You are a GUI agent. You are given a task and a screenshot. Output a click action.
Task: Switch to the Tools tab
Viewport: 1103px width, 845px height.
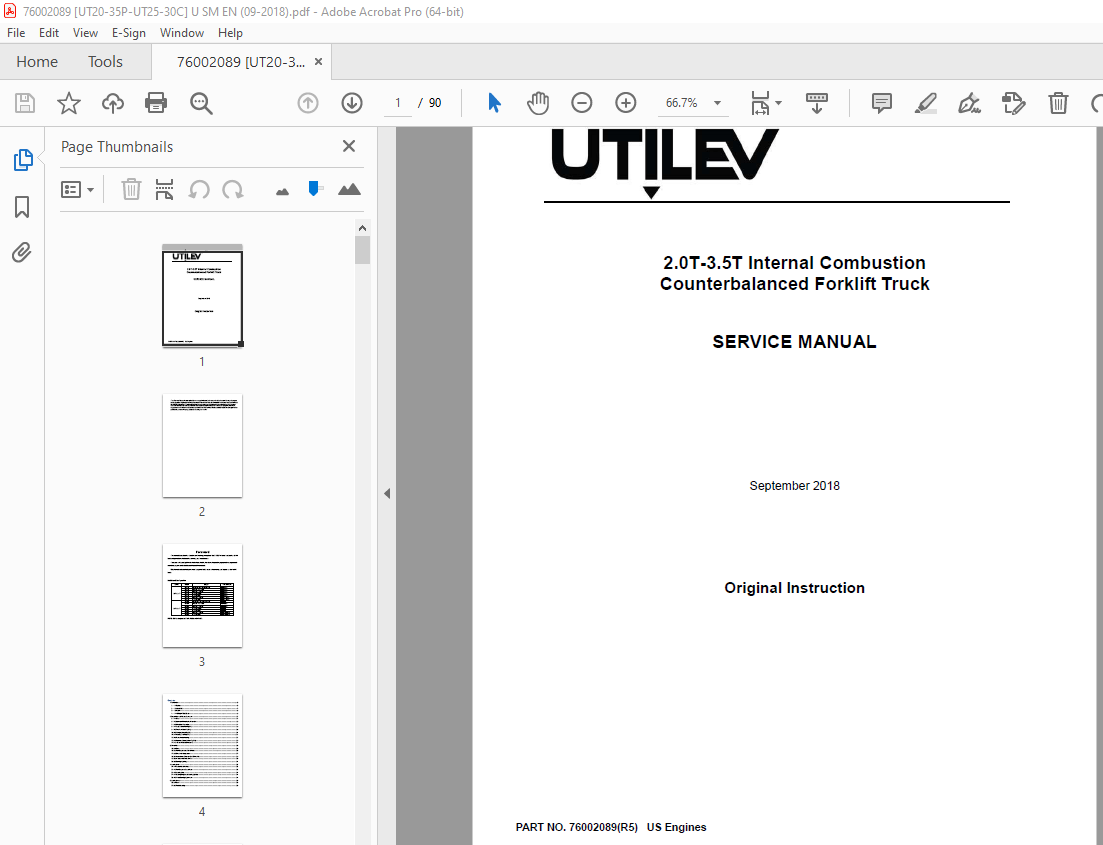click(x=106, y=62)
